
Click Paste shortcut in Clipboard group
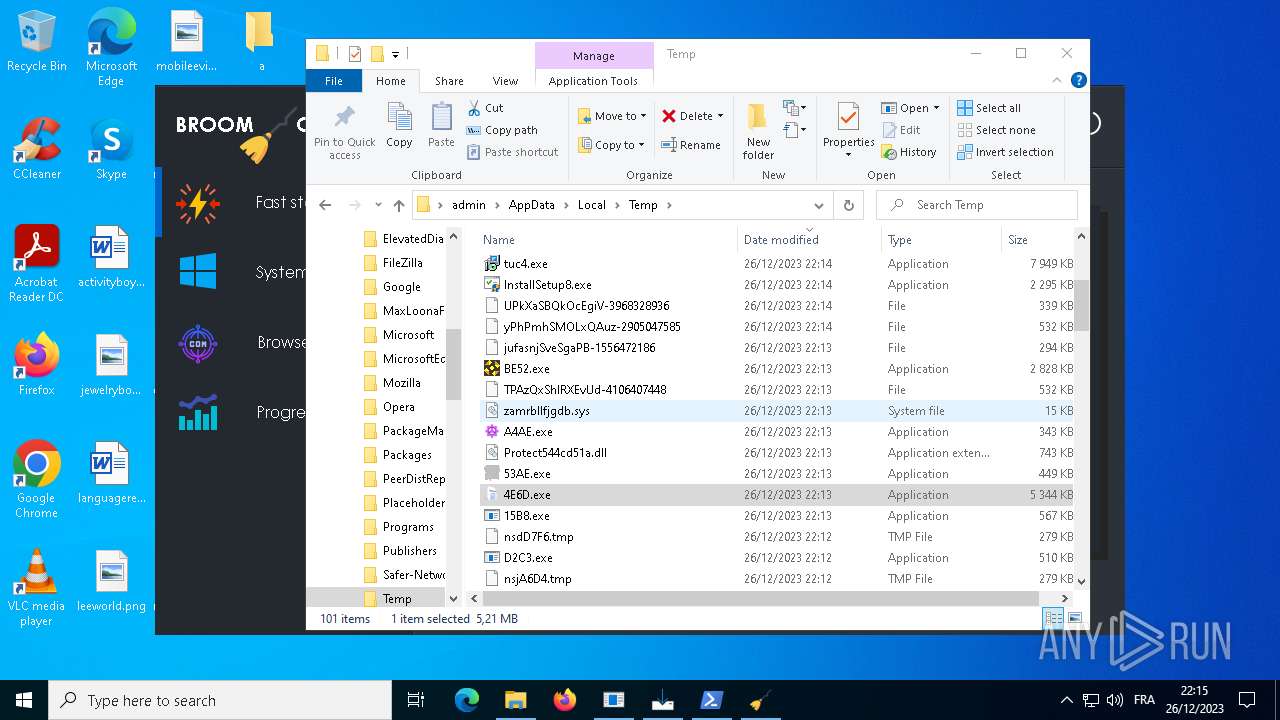(512, 152)
